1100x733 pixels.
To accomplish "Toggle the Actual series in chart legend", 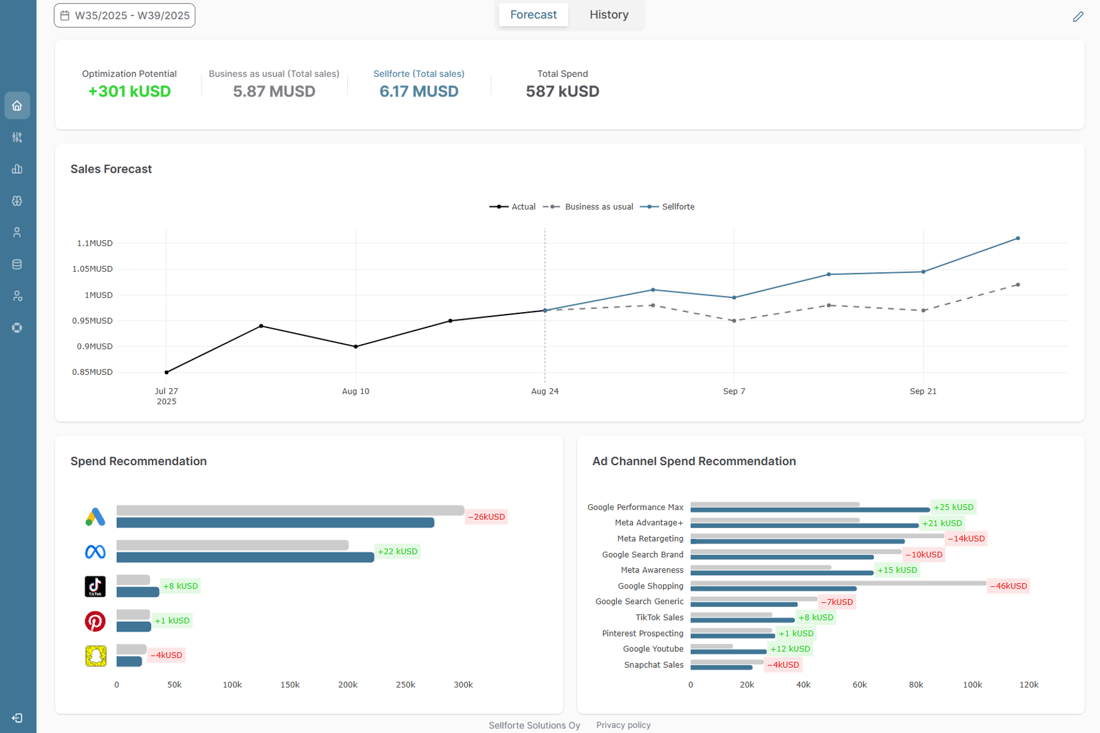I will pos(514,207).
